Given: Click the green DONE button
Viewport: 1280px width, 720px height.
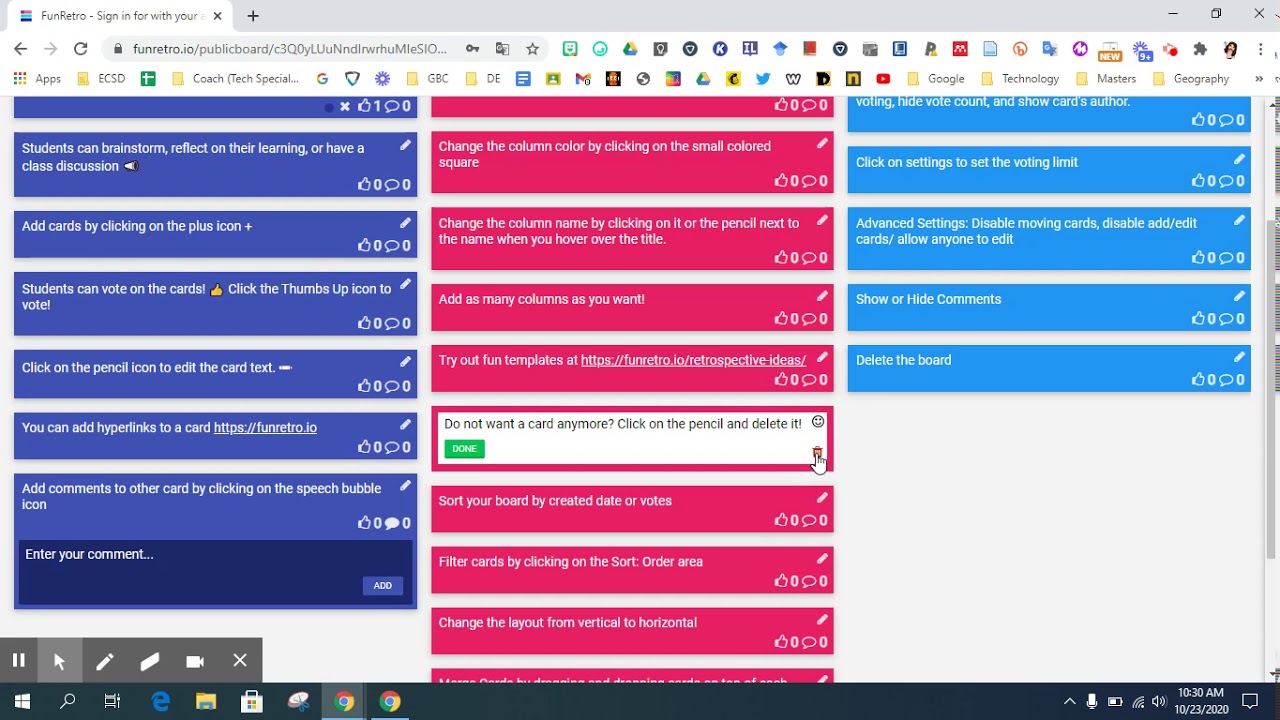Looking at the screenshot, I should click(464, 449).
